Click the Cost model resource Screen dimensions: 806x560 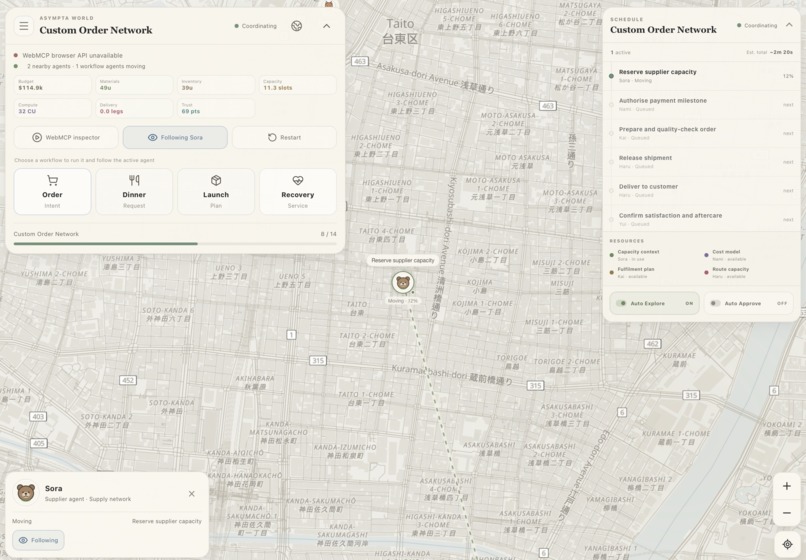point(725,255)
